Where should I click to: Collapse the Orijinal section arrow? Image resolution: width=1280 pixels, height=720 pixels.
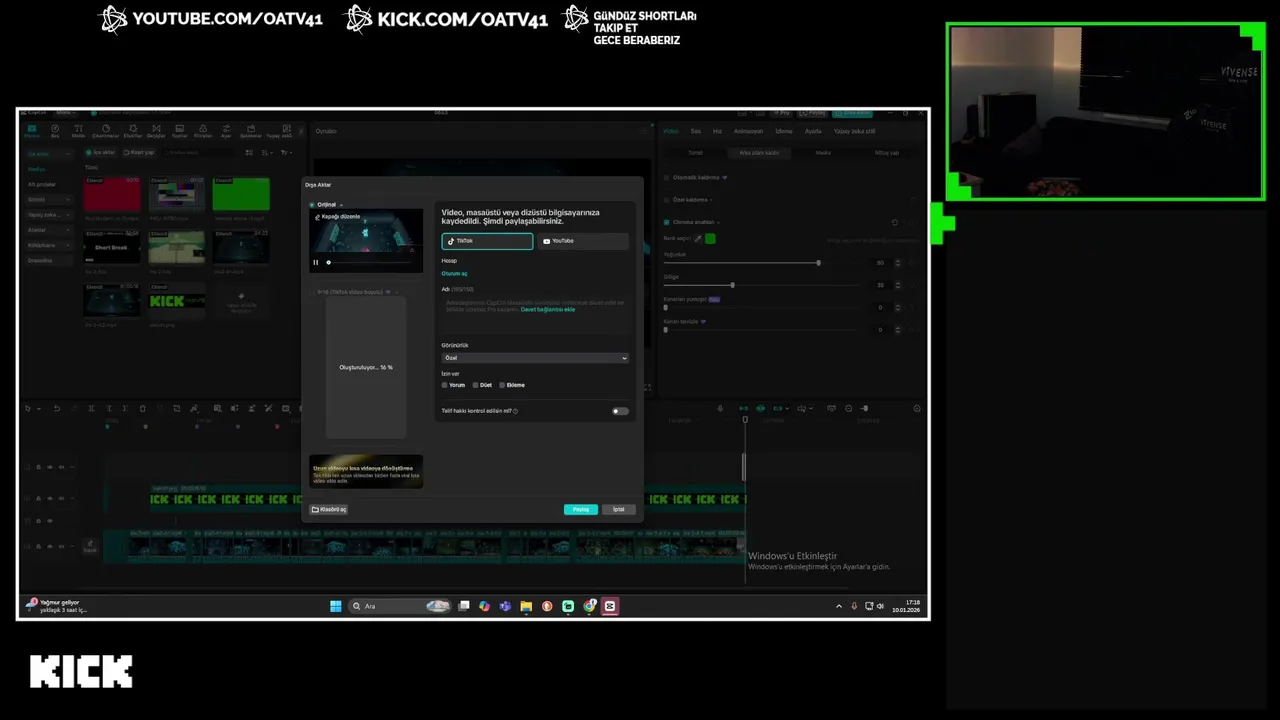pyautogui.click(x=341, y=204)
